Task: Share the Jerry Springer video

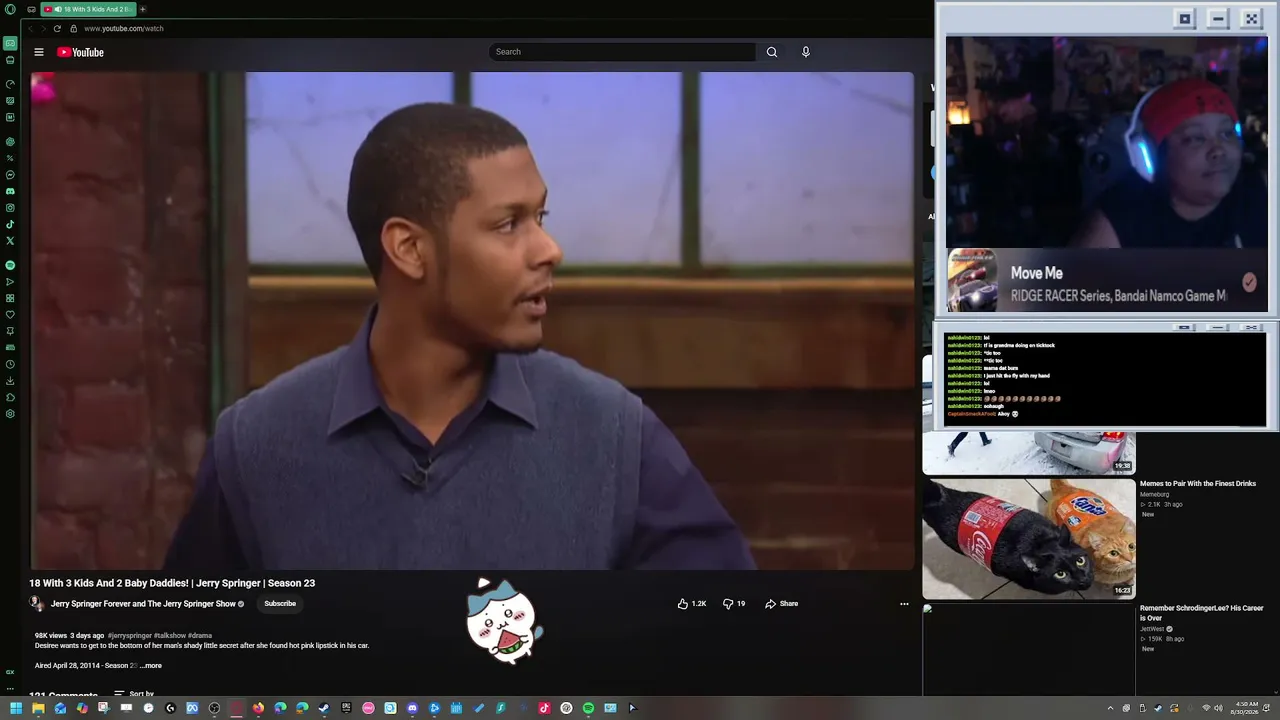Action: pyautogui.click(x=782, y=604)
